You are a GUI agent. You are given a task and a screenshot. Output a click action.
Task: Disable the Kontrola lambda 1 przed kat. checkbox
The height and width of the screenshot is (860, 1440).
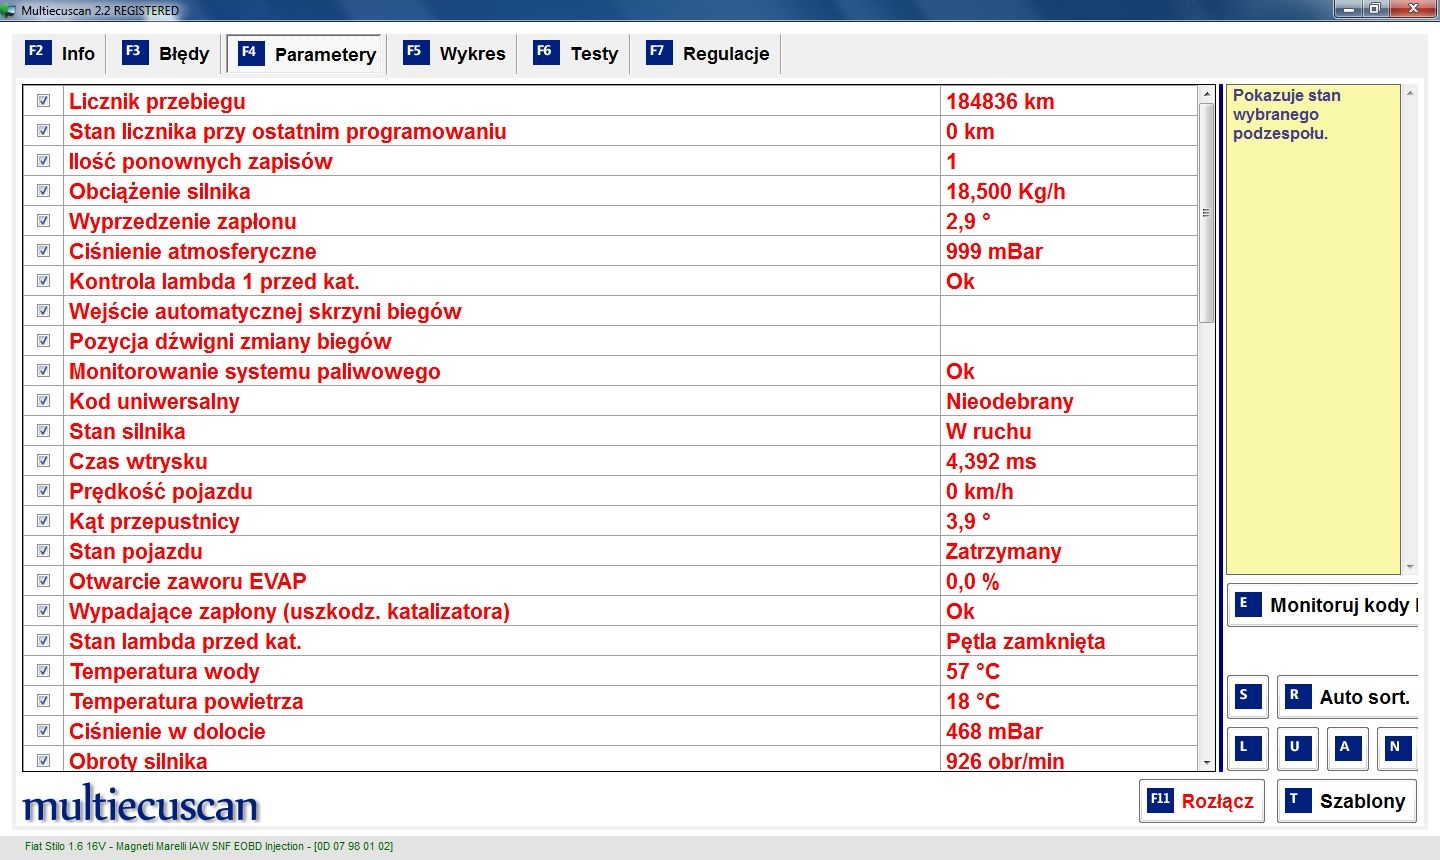pos(43,281)
